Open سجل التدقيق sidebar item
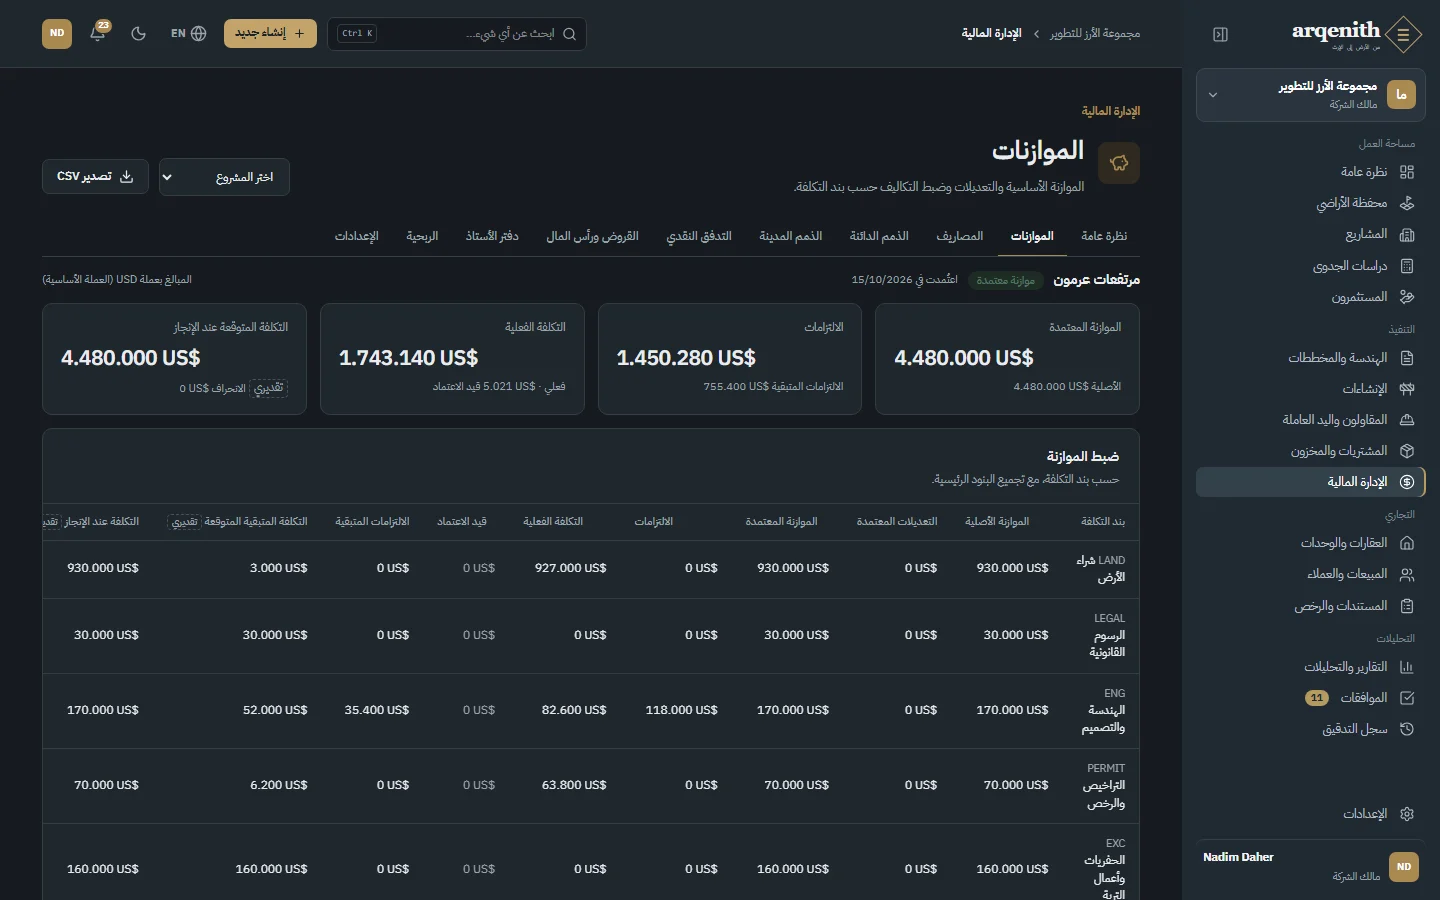 point(1310,729)
